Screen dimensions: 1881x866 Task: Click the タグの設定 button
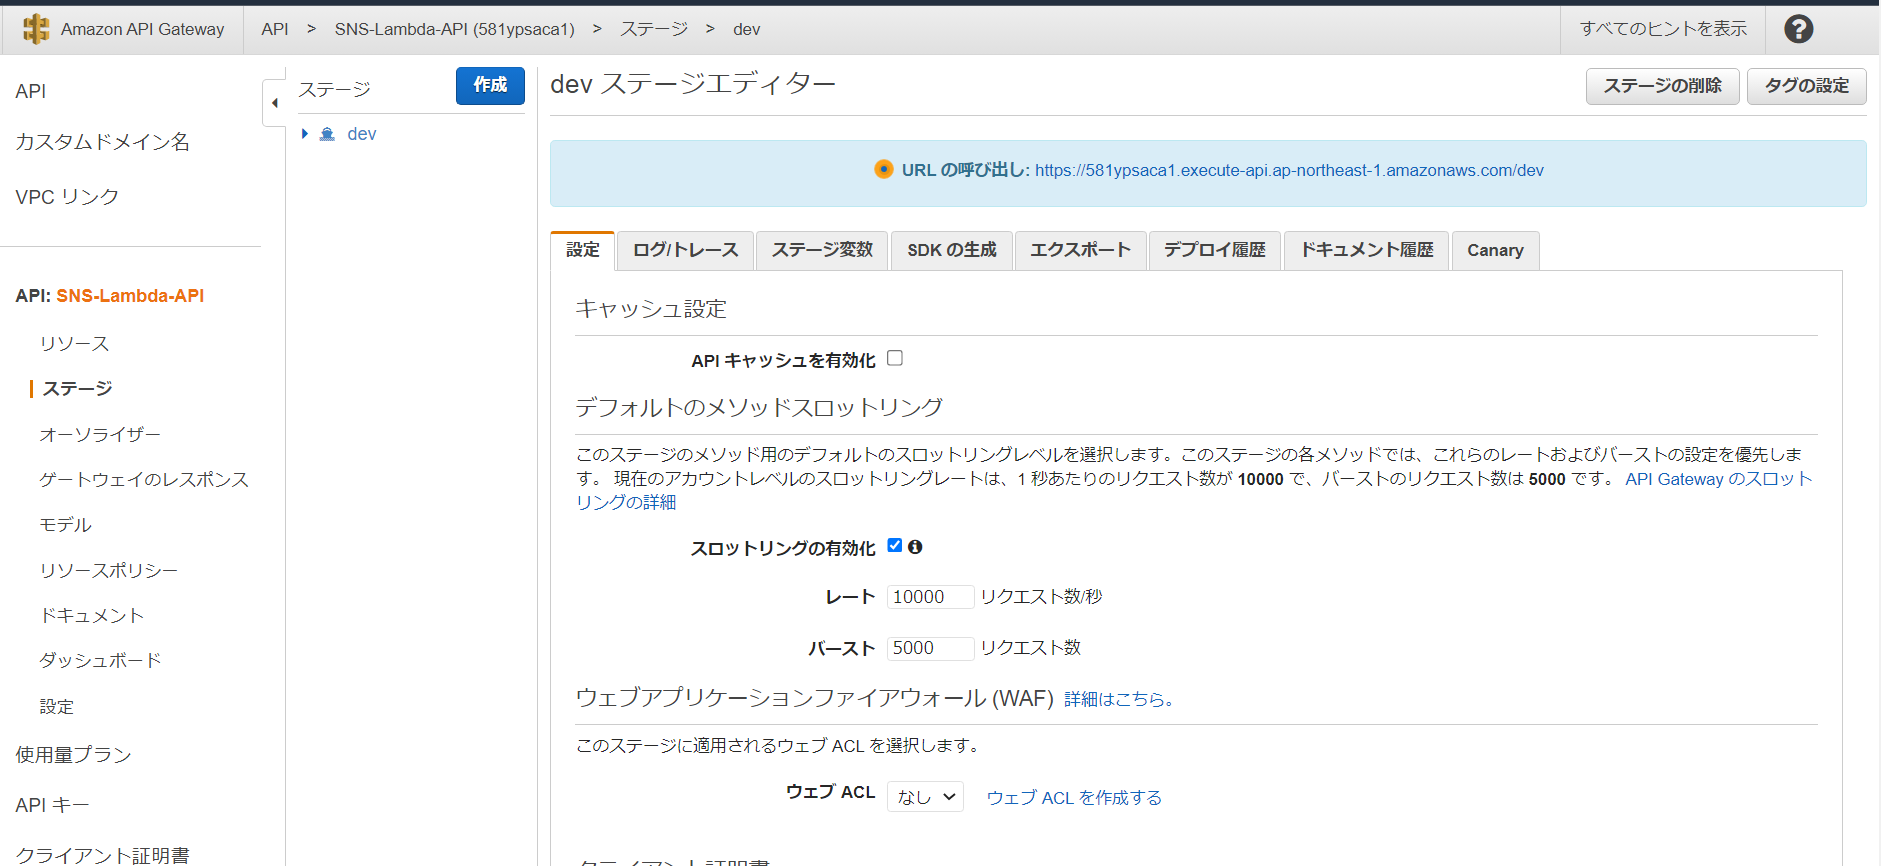1806,86
